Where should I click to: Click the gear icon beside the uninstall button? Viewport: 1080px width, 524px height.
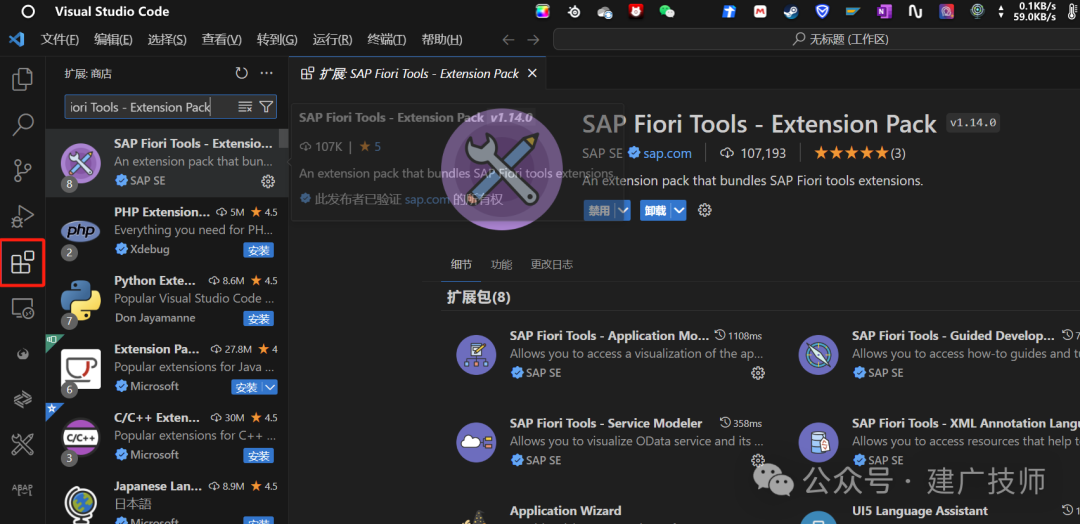click(x=705, y=211)
